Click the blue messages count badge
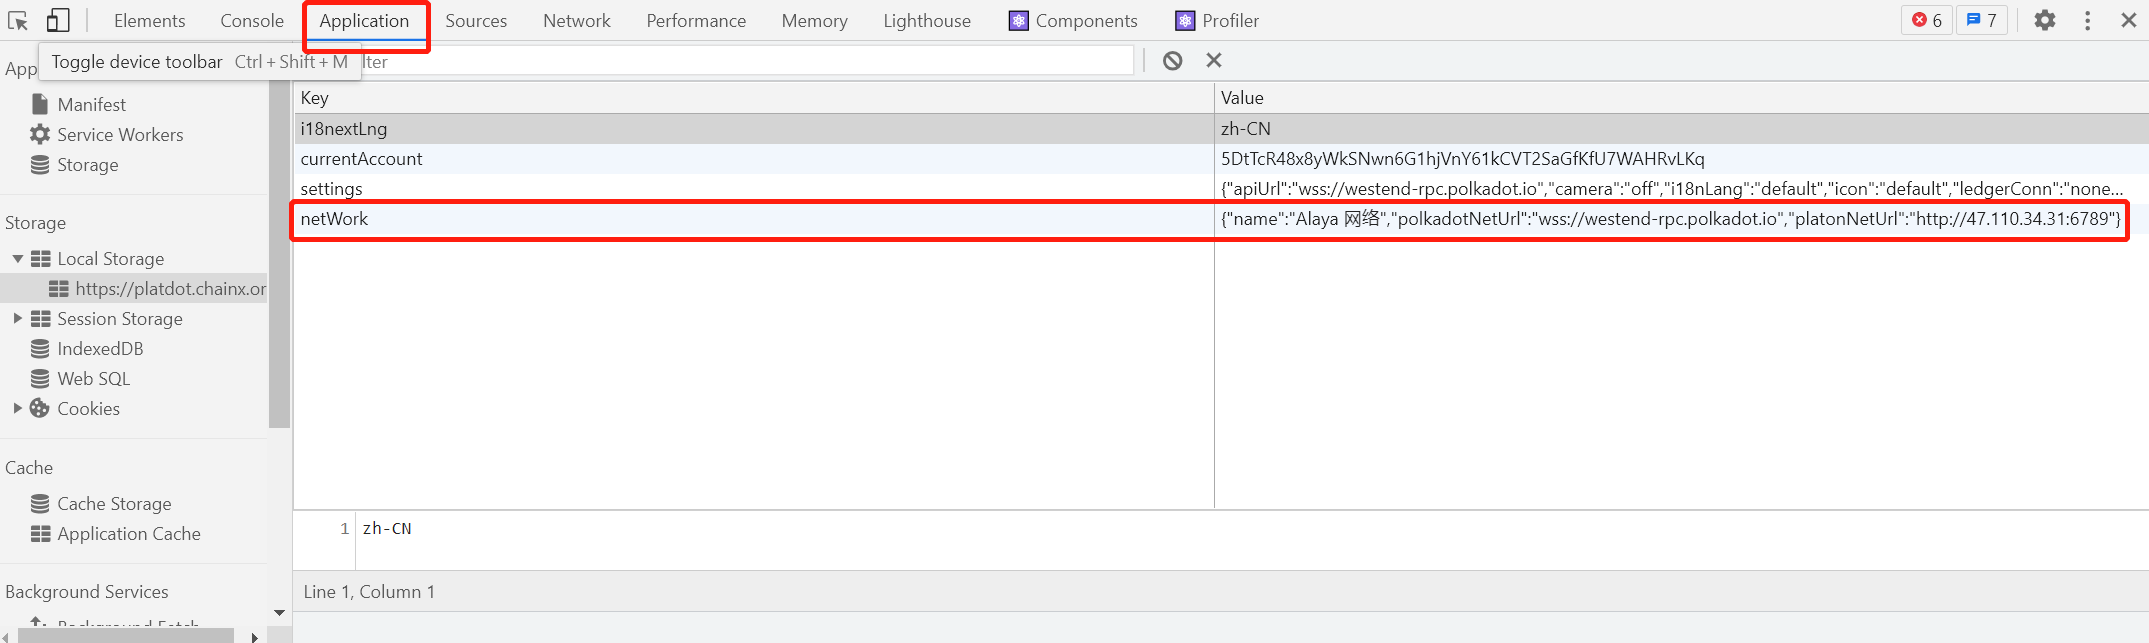This screenshot has height=643, width=2149. (x=1981, y=20)
